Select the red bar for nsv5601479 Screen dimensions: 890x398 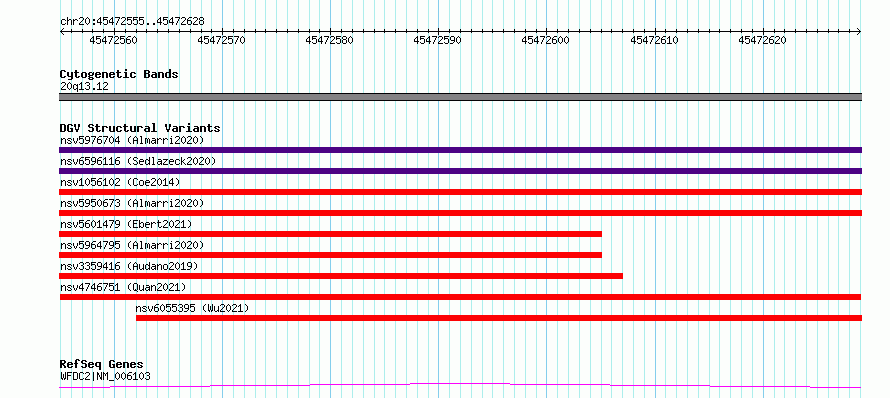[x=330, y=234]
